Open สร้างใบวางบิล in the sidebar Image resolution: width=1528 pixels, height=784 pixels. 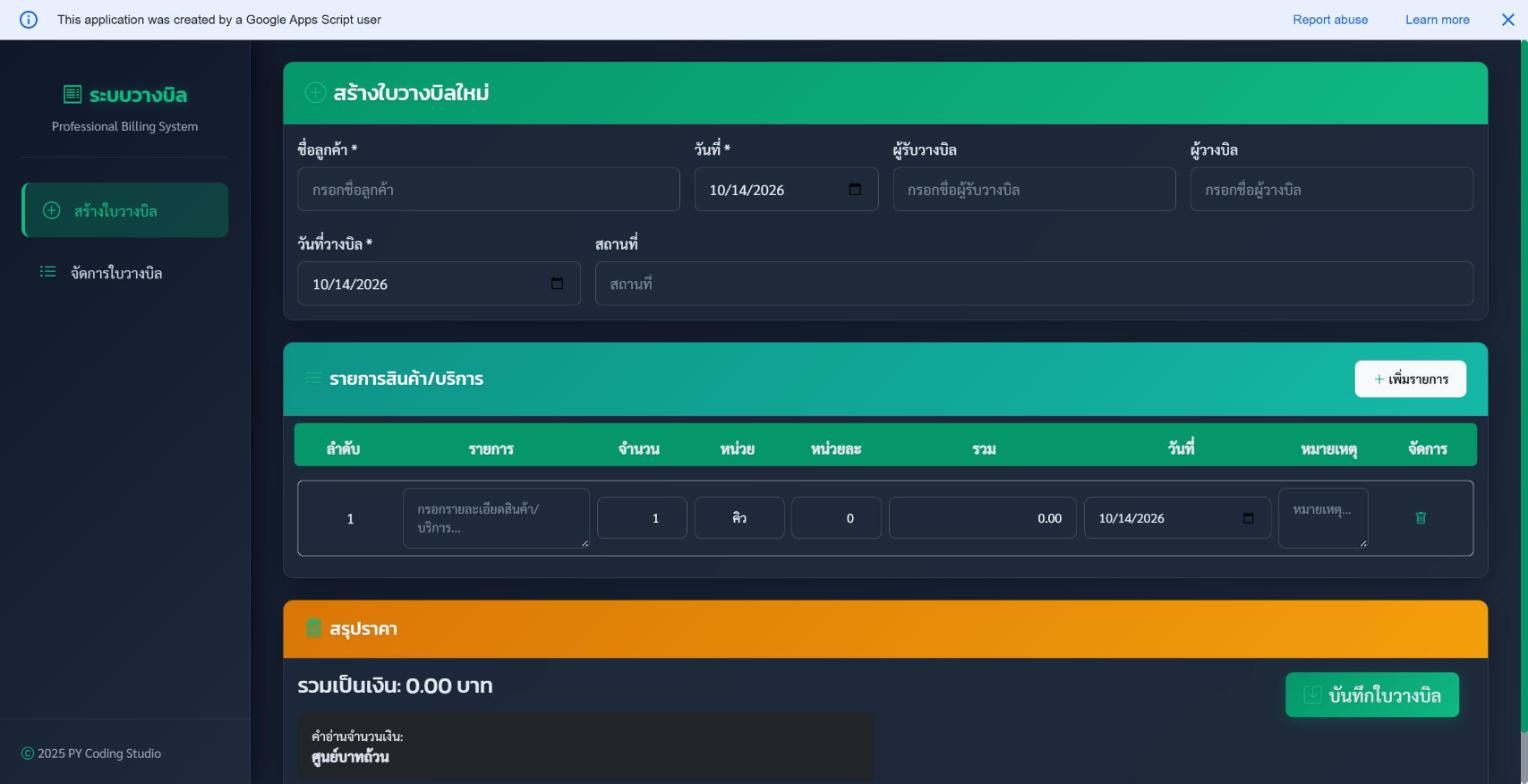125,210
